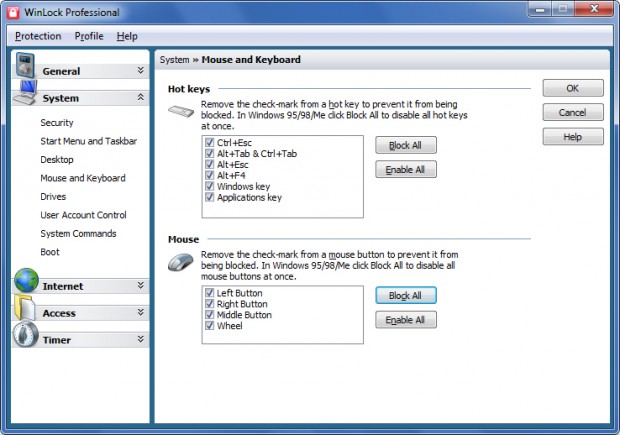Click Enable All for mouse buttons
Image resolution: width=620 pixels, height=435 pixels.
406,320
